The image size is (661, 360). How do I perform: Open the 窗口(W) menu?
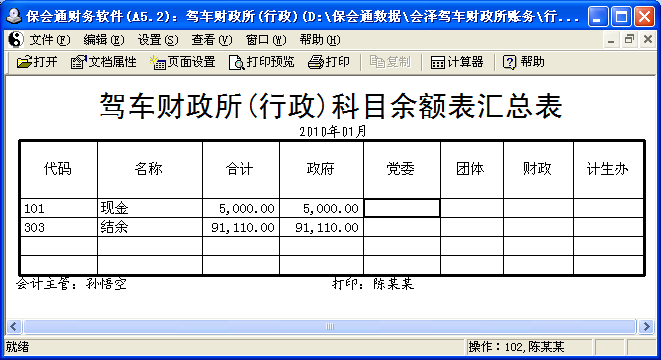[266, 40]
